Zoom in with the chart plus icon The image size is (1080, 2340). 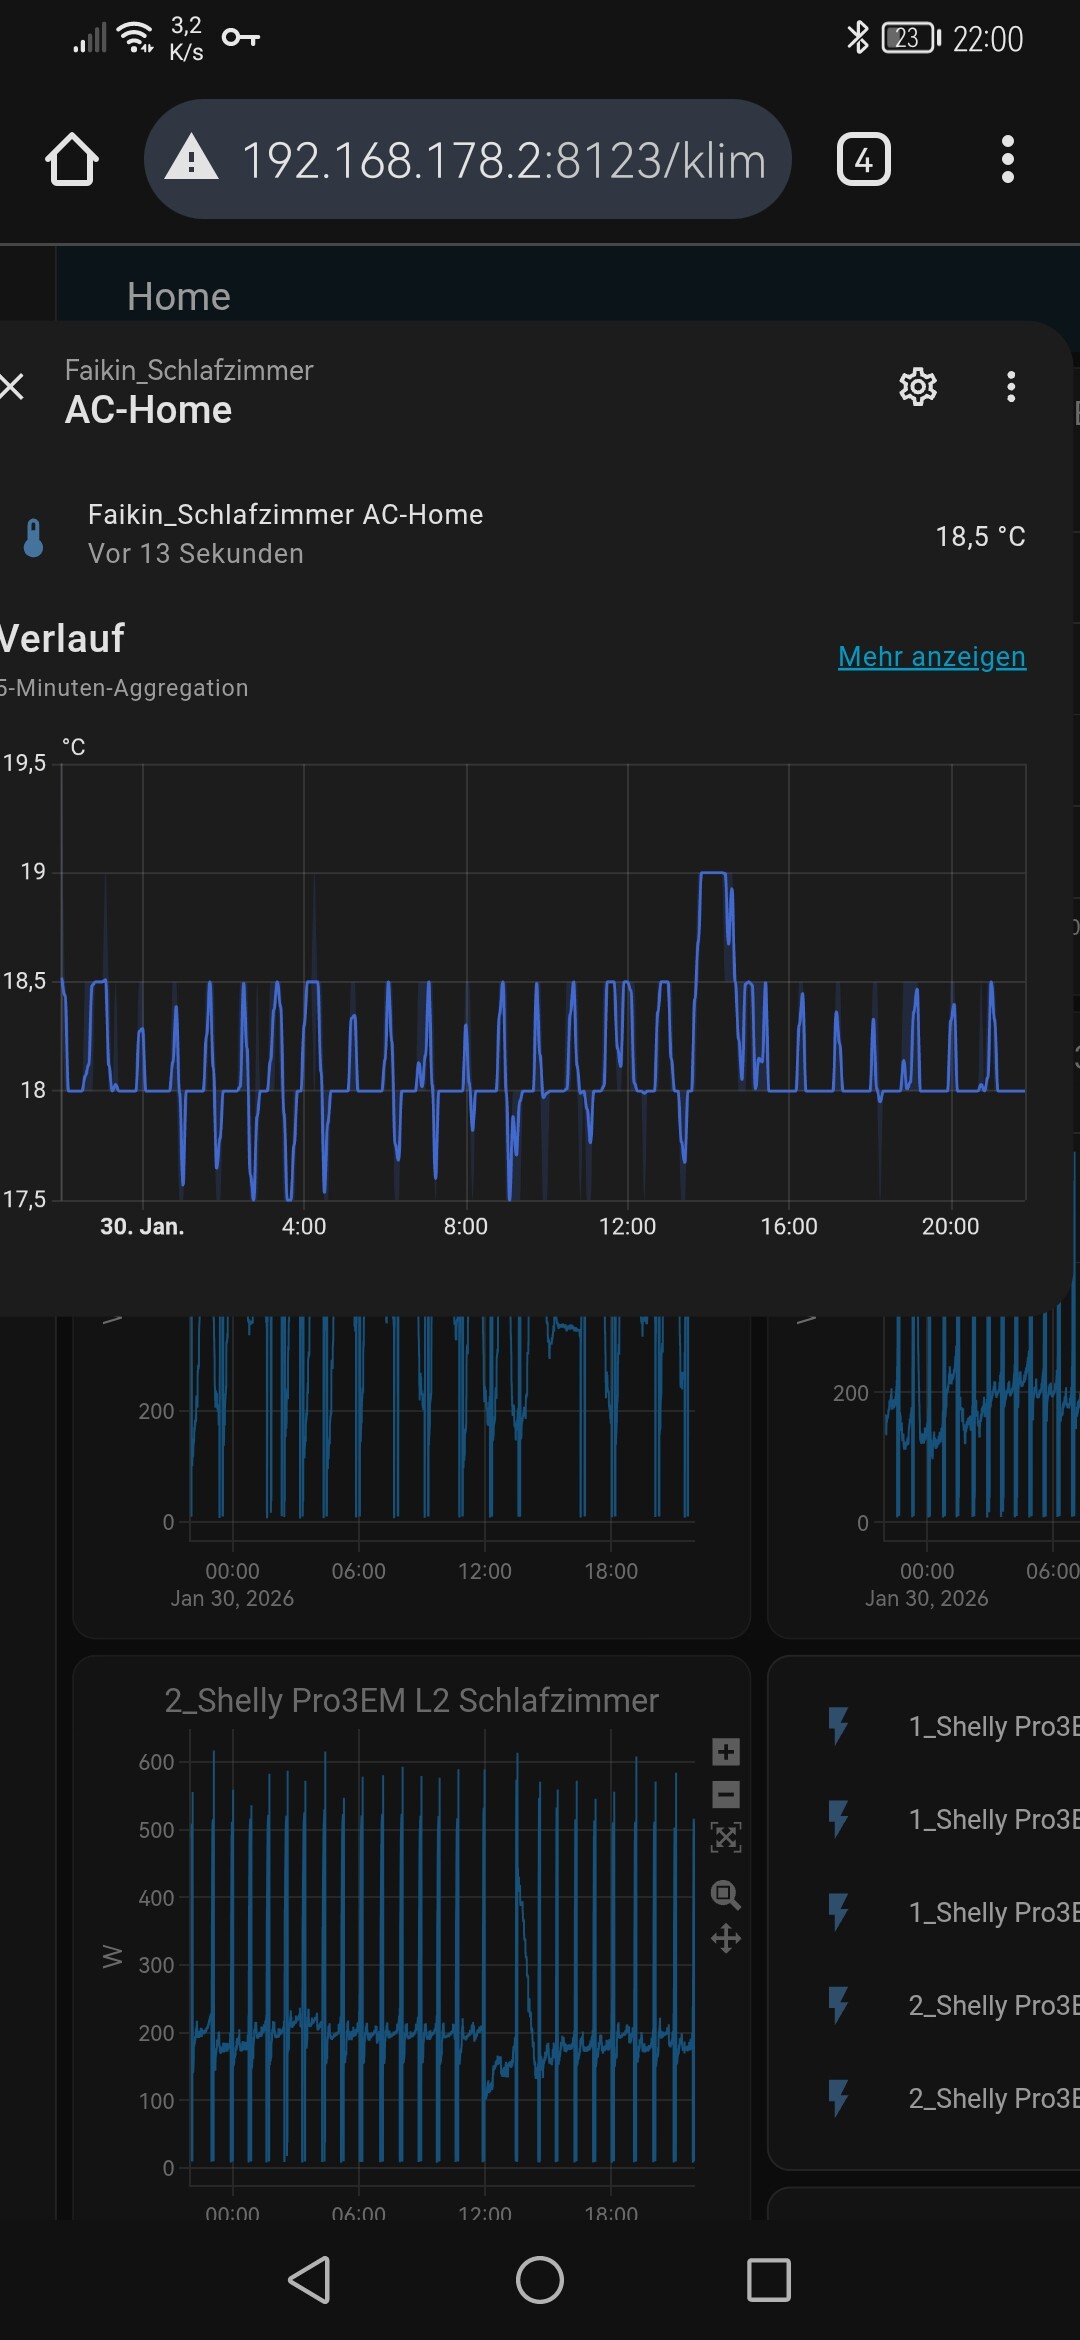tap(726, 1751)
